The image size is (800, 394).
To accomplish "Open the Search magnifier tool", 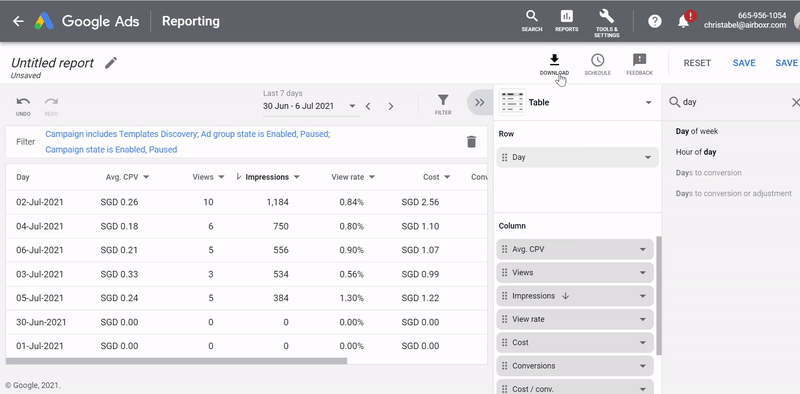I will coord(532,21).
